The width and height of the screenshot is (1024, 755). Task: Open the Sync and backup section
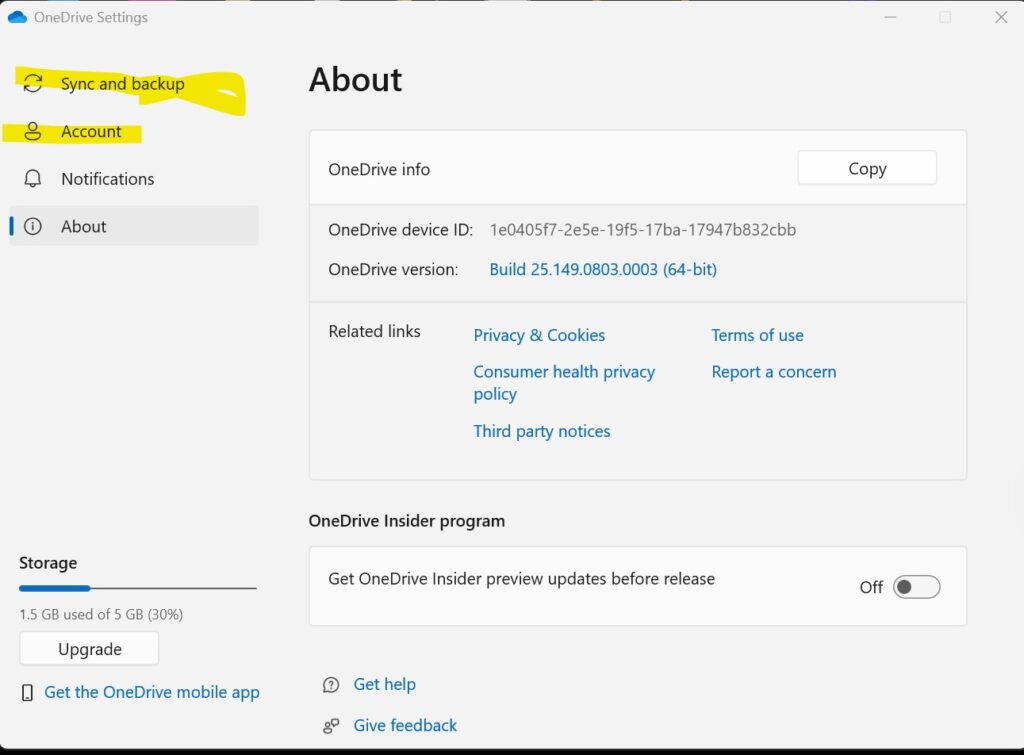pyautogui.click(x=134, y=84)
